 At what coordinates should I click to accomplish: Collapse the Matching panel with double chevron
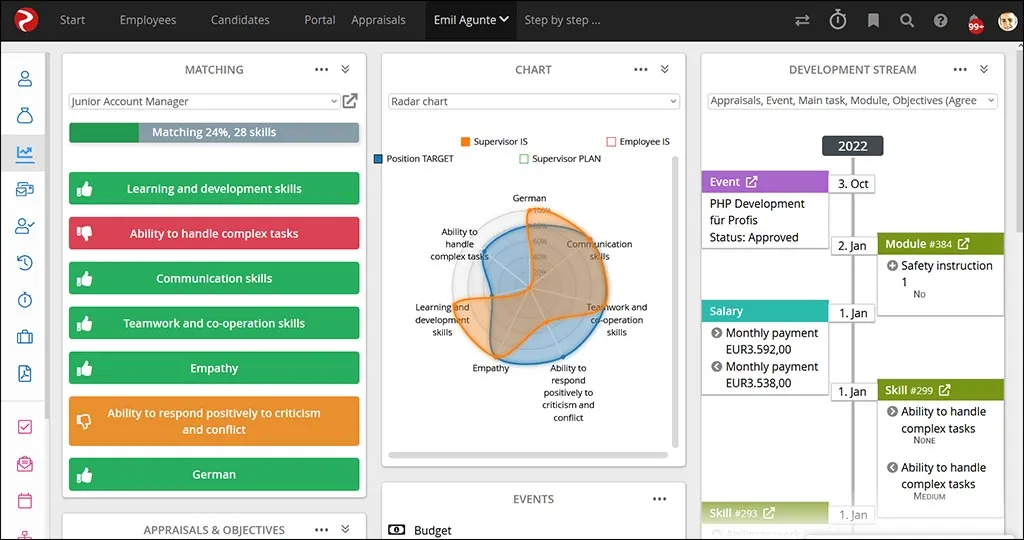click(345, 70)
